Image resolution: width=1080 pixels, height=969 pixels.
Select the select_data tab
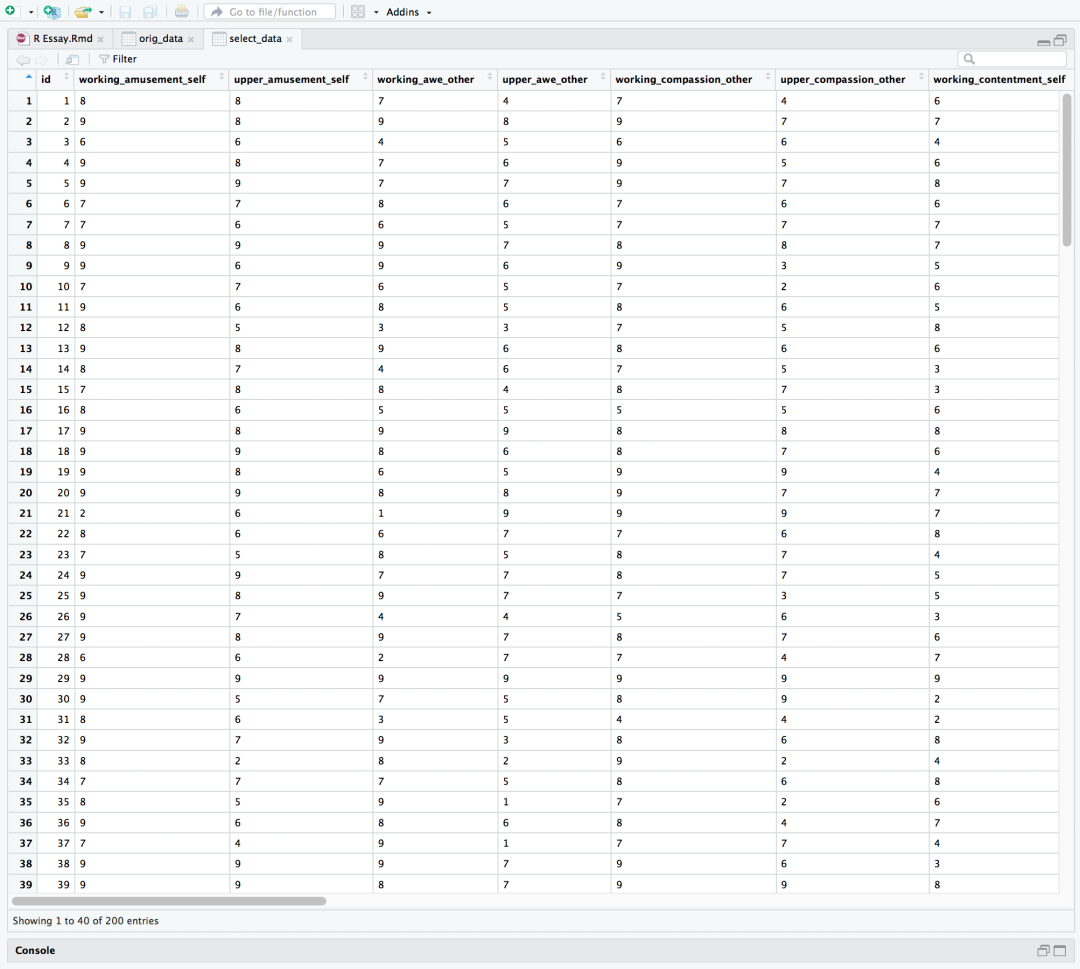click(255, 39)
